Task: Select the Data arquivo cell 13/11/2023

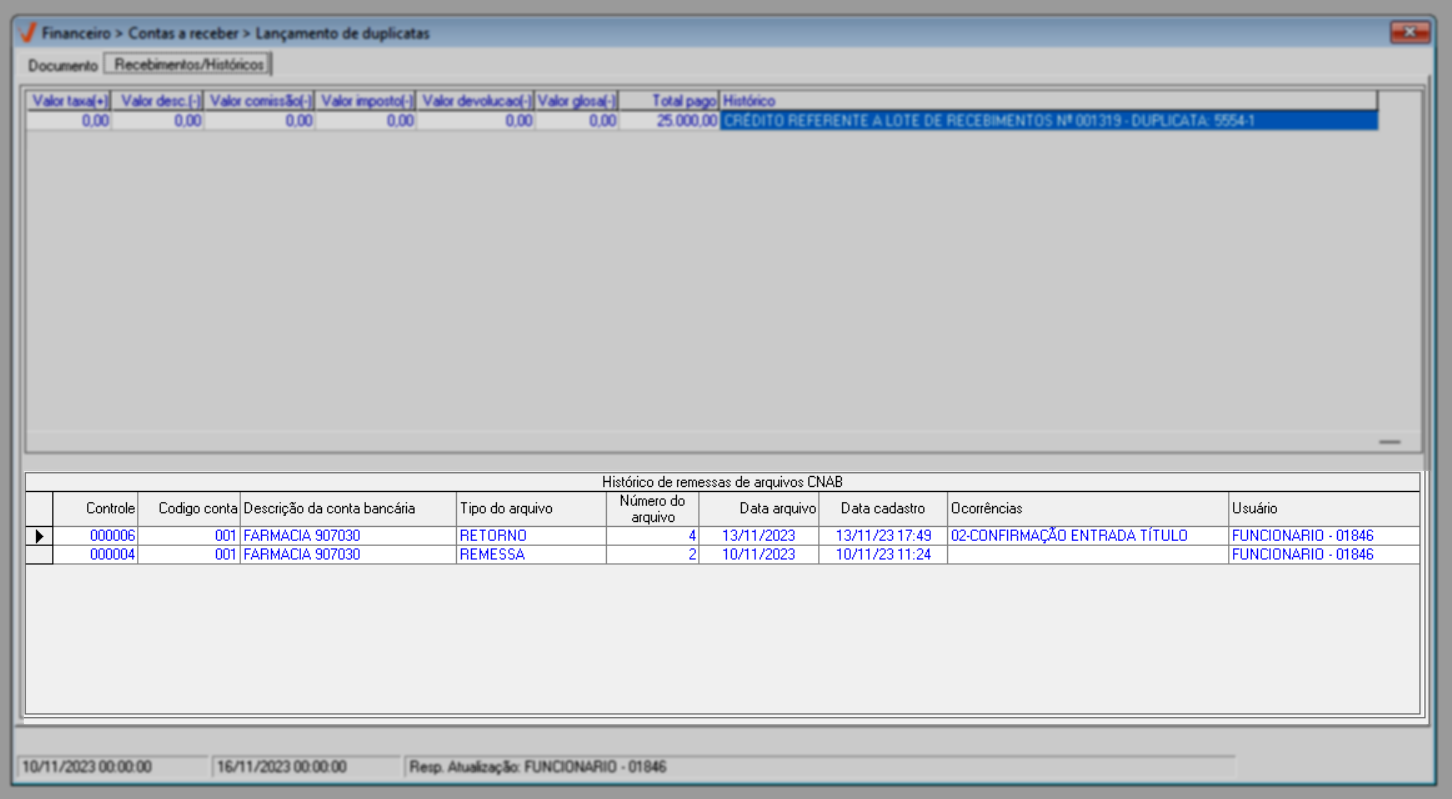Action: pos(758,536)
